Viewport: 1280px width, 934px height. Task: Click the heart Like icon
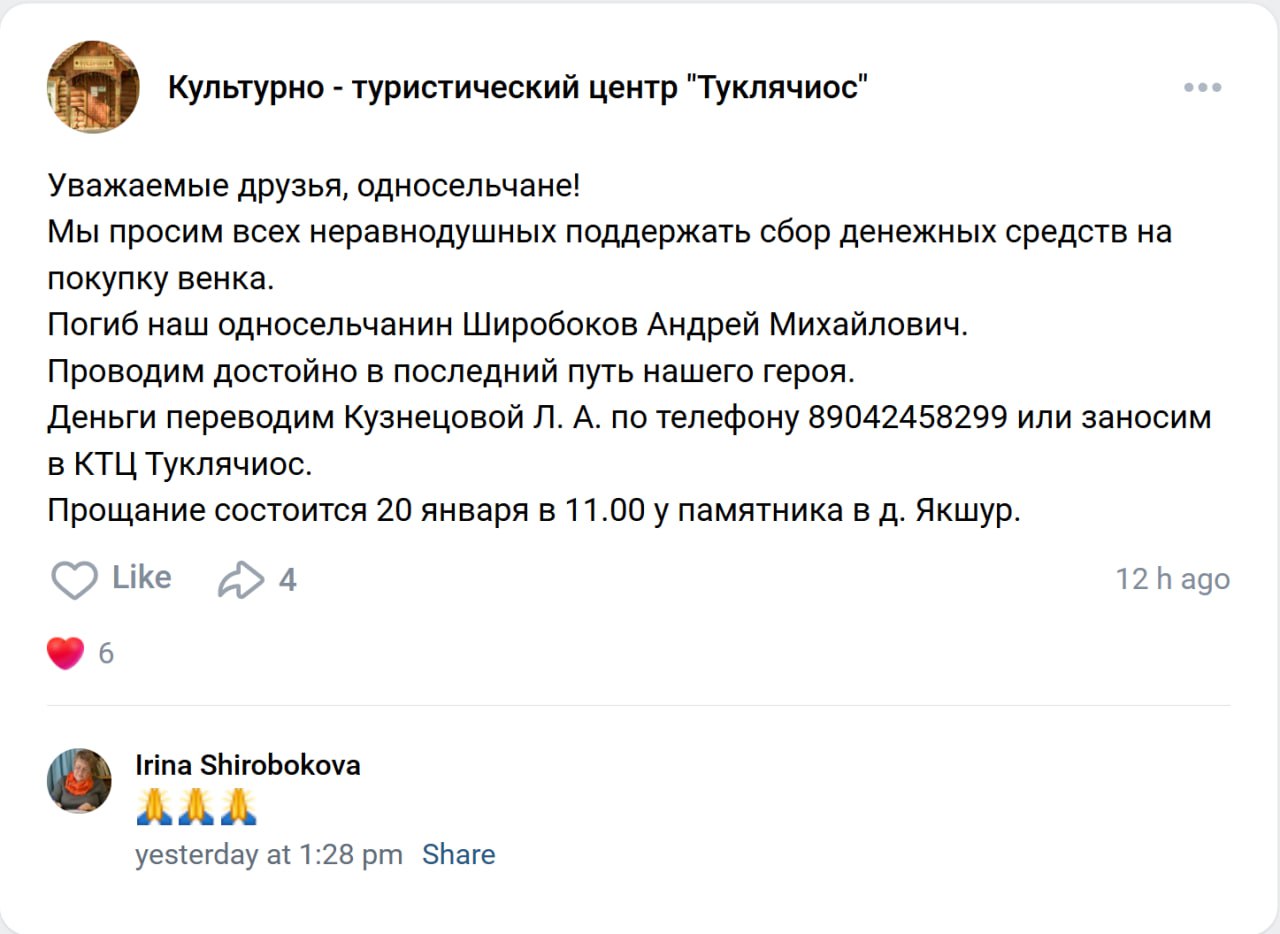click(x=75, y=579)
